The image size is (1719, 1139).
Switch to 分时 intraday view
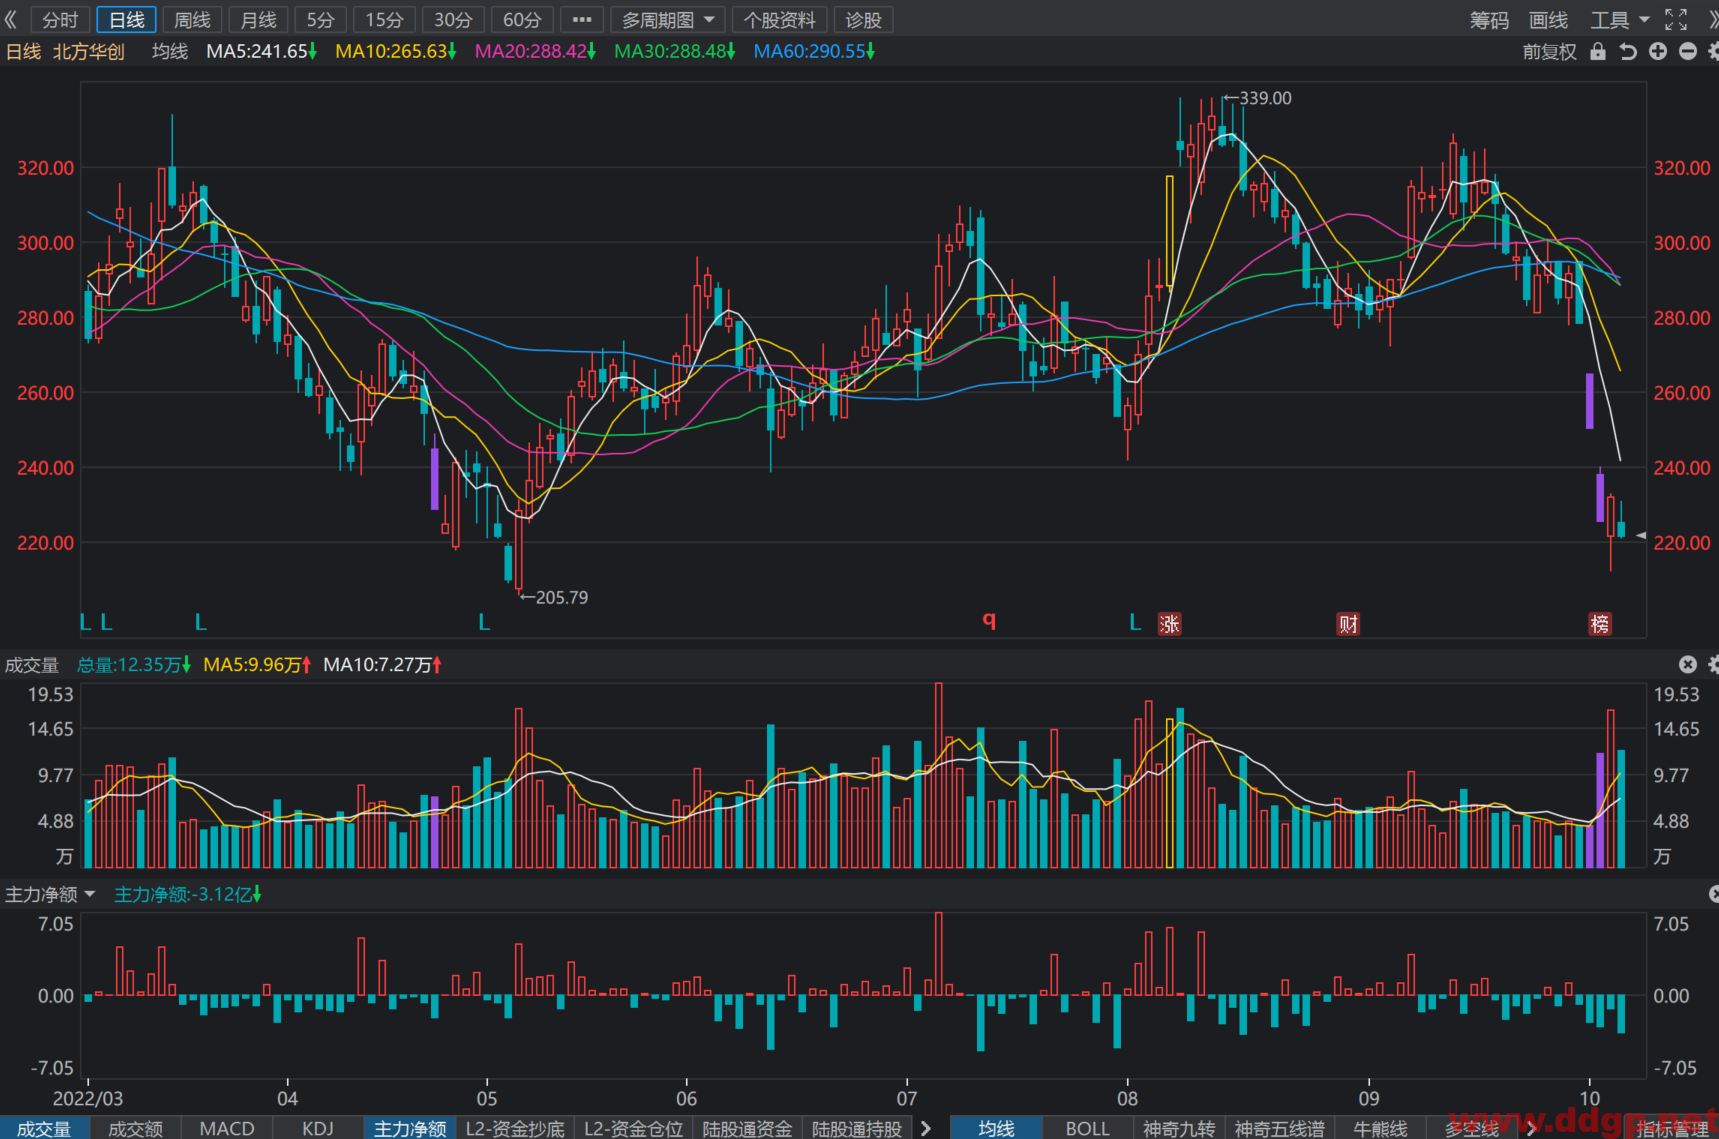pyautogui.click(x=60, y=20)
